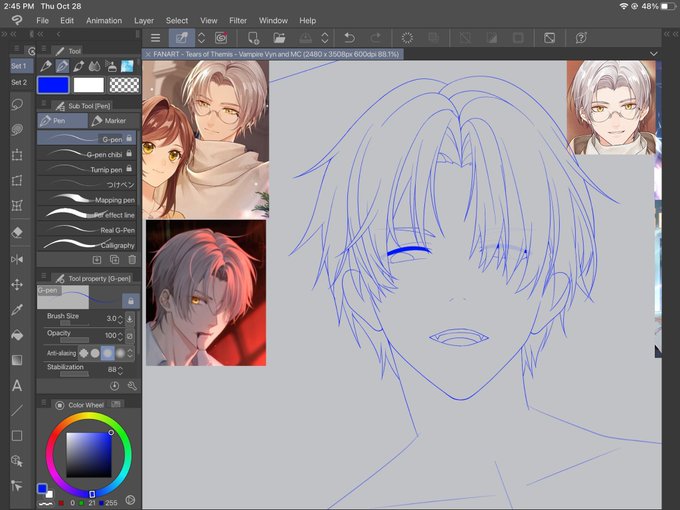
Task: Open the Edit menu
Action: point(67,20)
